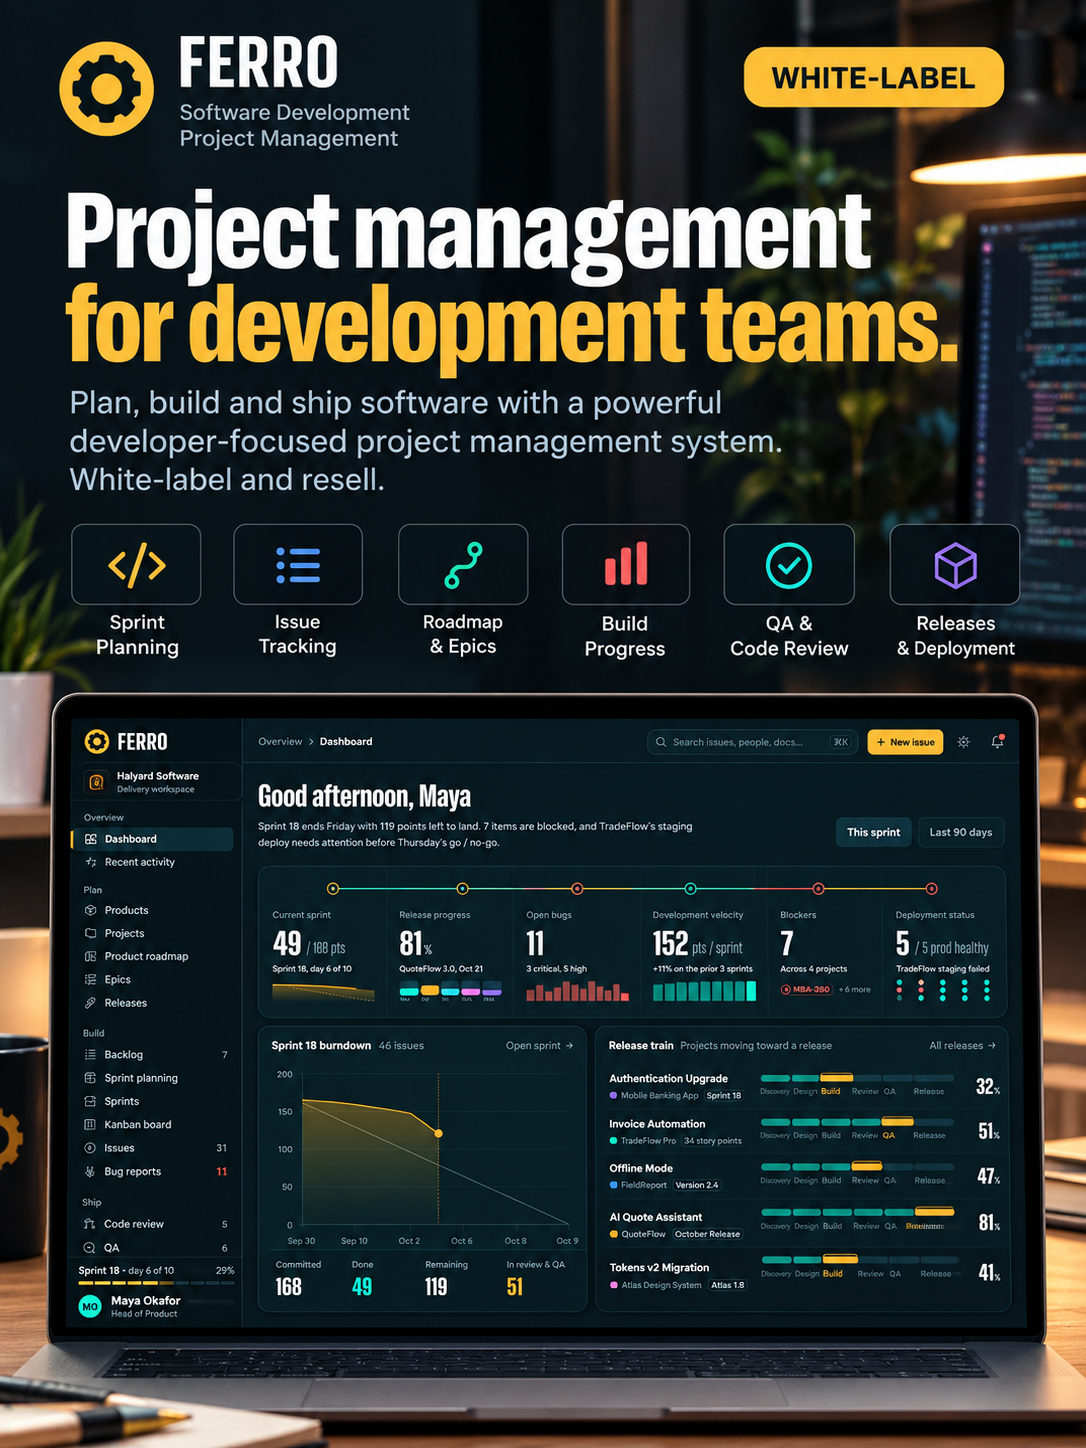Click the Version 2.4 tag
Image resolution: width=1086 pixels, height=1448 pixels.
[697, 1185]
